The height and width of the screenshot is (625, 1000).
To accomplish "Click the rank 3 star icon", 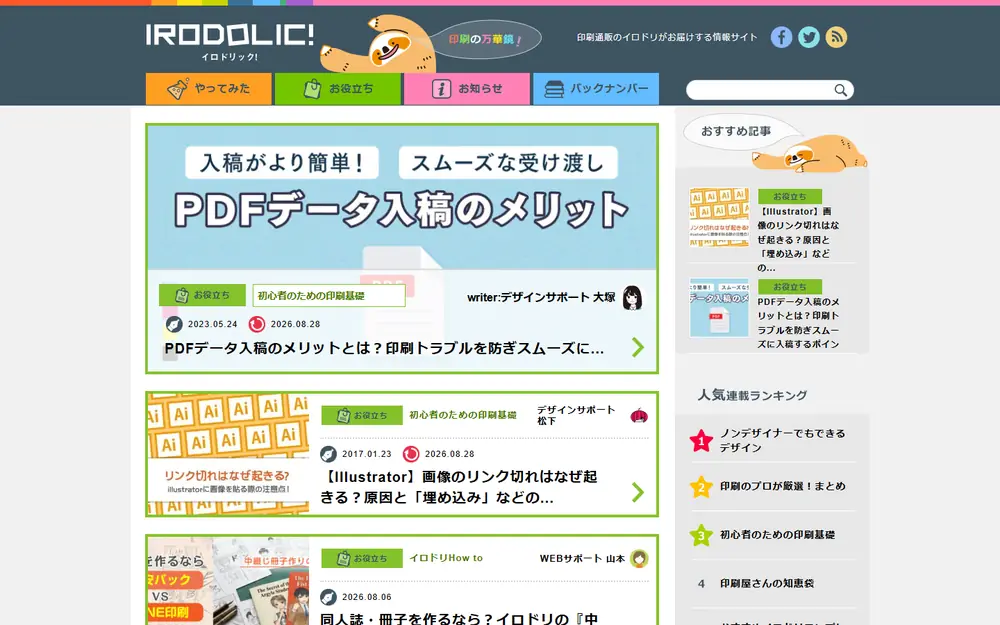I will tap(701, 535).
